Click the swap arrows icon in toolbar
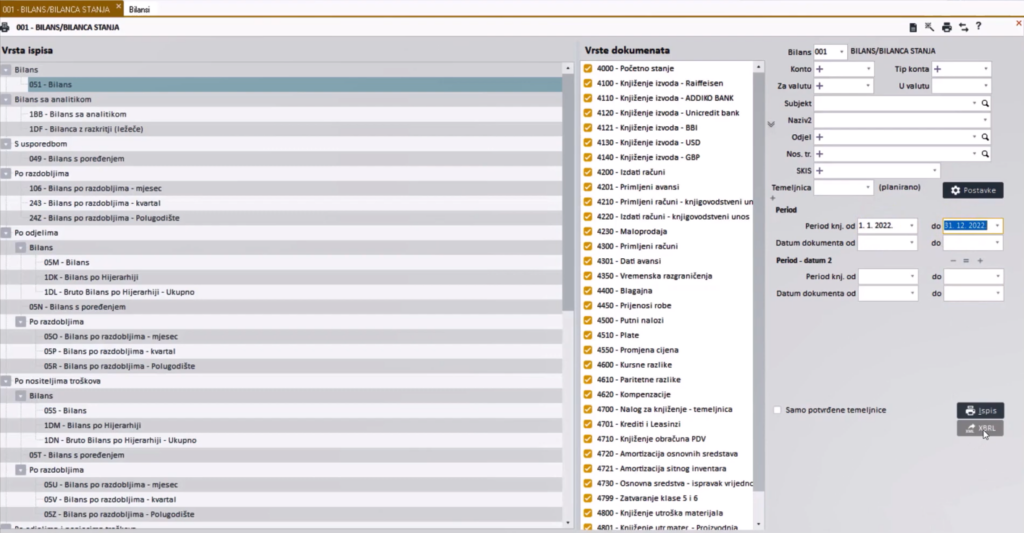Image resolution: width=1024 pixels, height=533 pixels. click(x=962, y=27)
